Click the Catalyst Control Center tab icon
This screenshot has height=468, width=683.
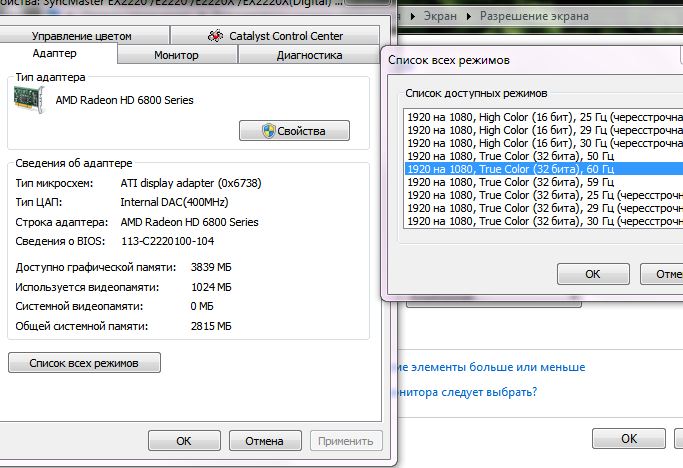pos(214,36)
